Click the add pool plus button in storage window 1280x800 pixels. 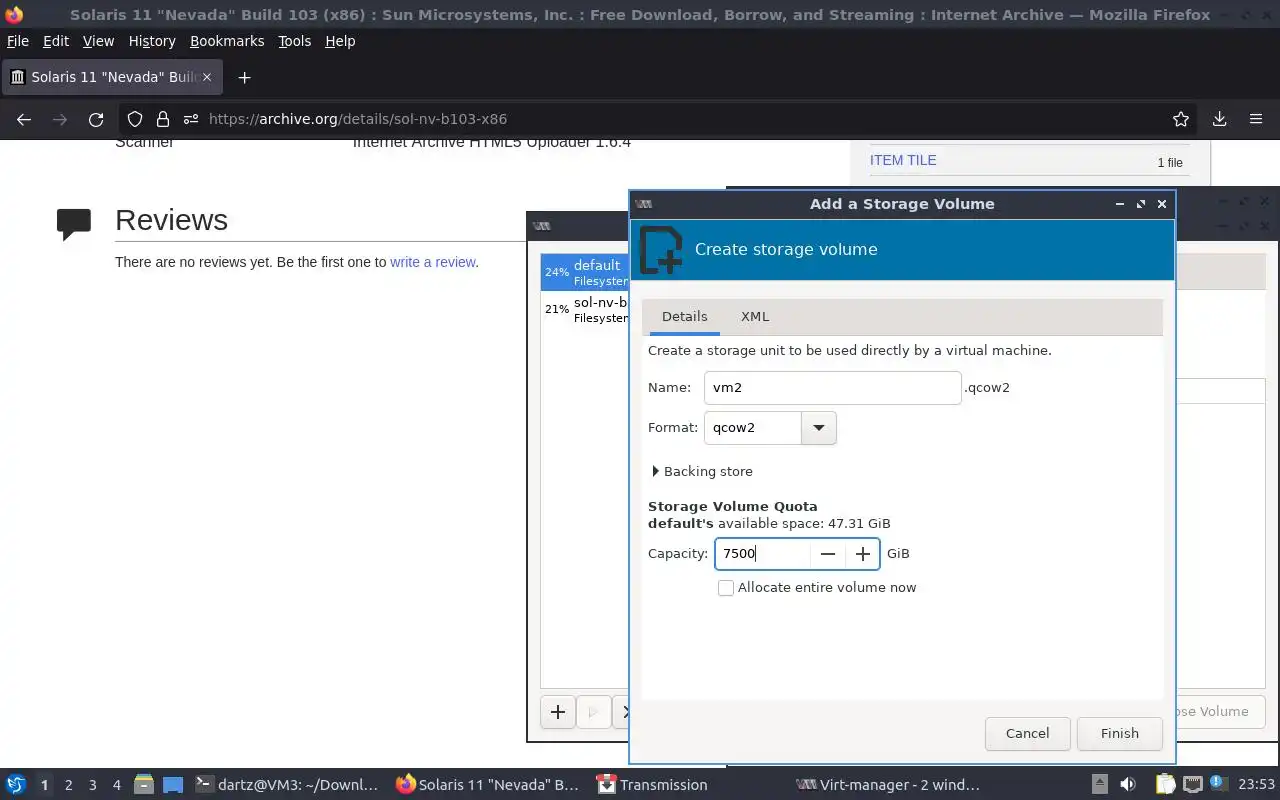click(558, 712)
